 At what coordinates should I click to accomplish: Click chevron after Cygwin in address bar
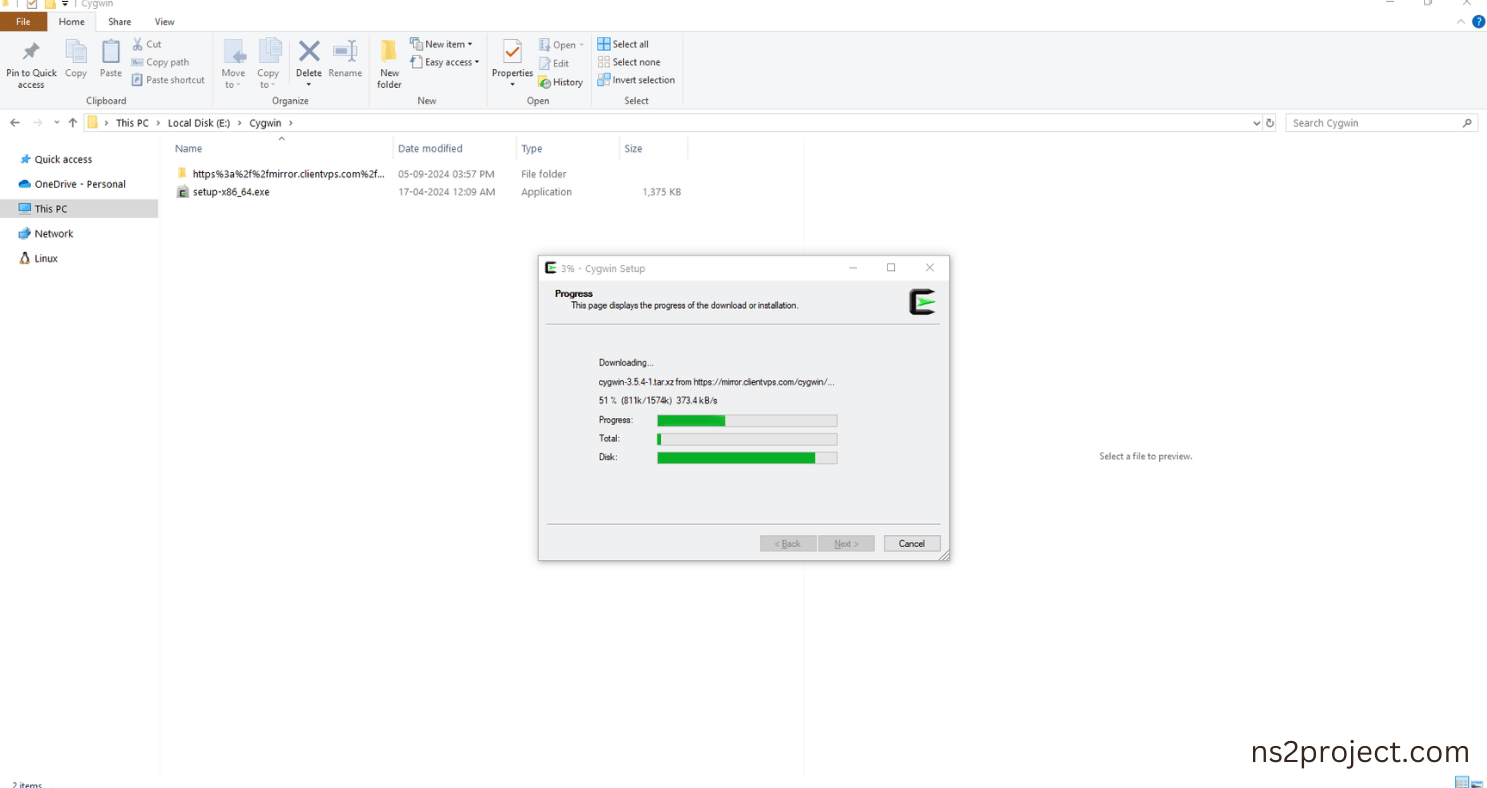pos(291,123)
